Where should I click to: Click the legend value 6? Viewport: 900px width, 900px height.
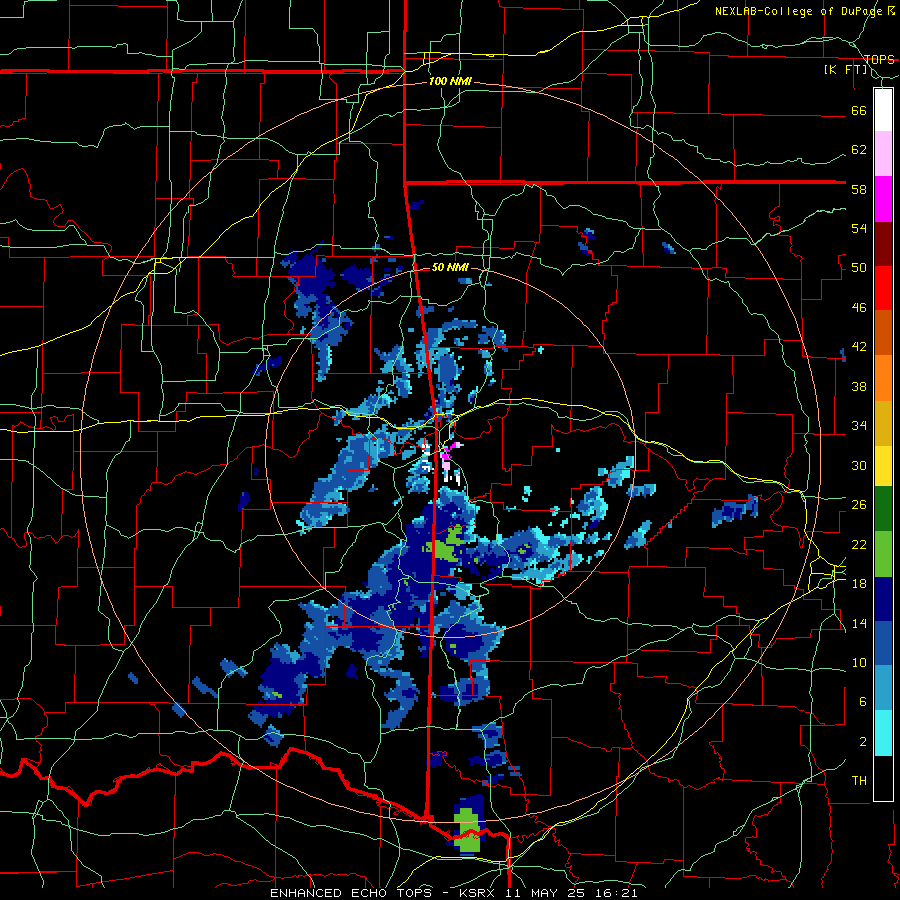coord(862,702)
